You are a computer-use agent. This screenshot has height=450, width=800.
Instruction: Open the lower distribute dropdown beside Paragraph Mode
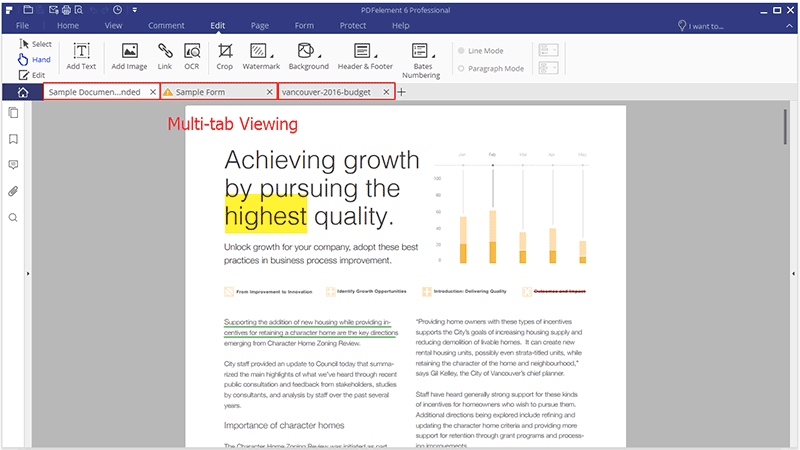point(548,68)
